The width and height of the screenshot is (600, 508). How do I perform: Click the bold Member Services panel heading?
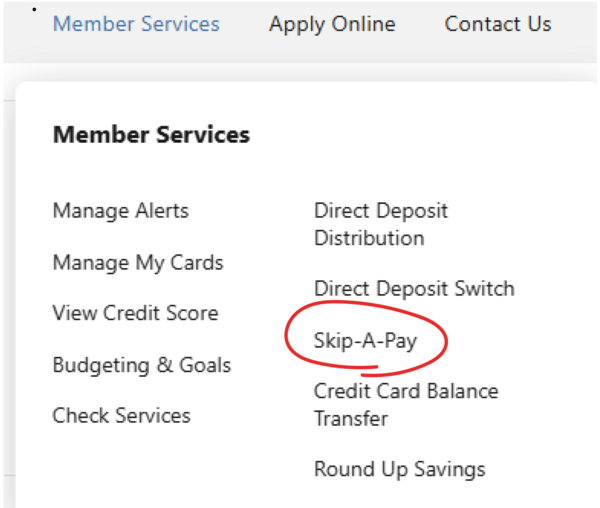(x=151, y=134)
